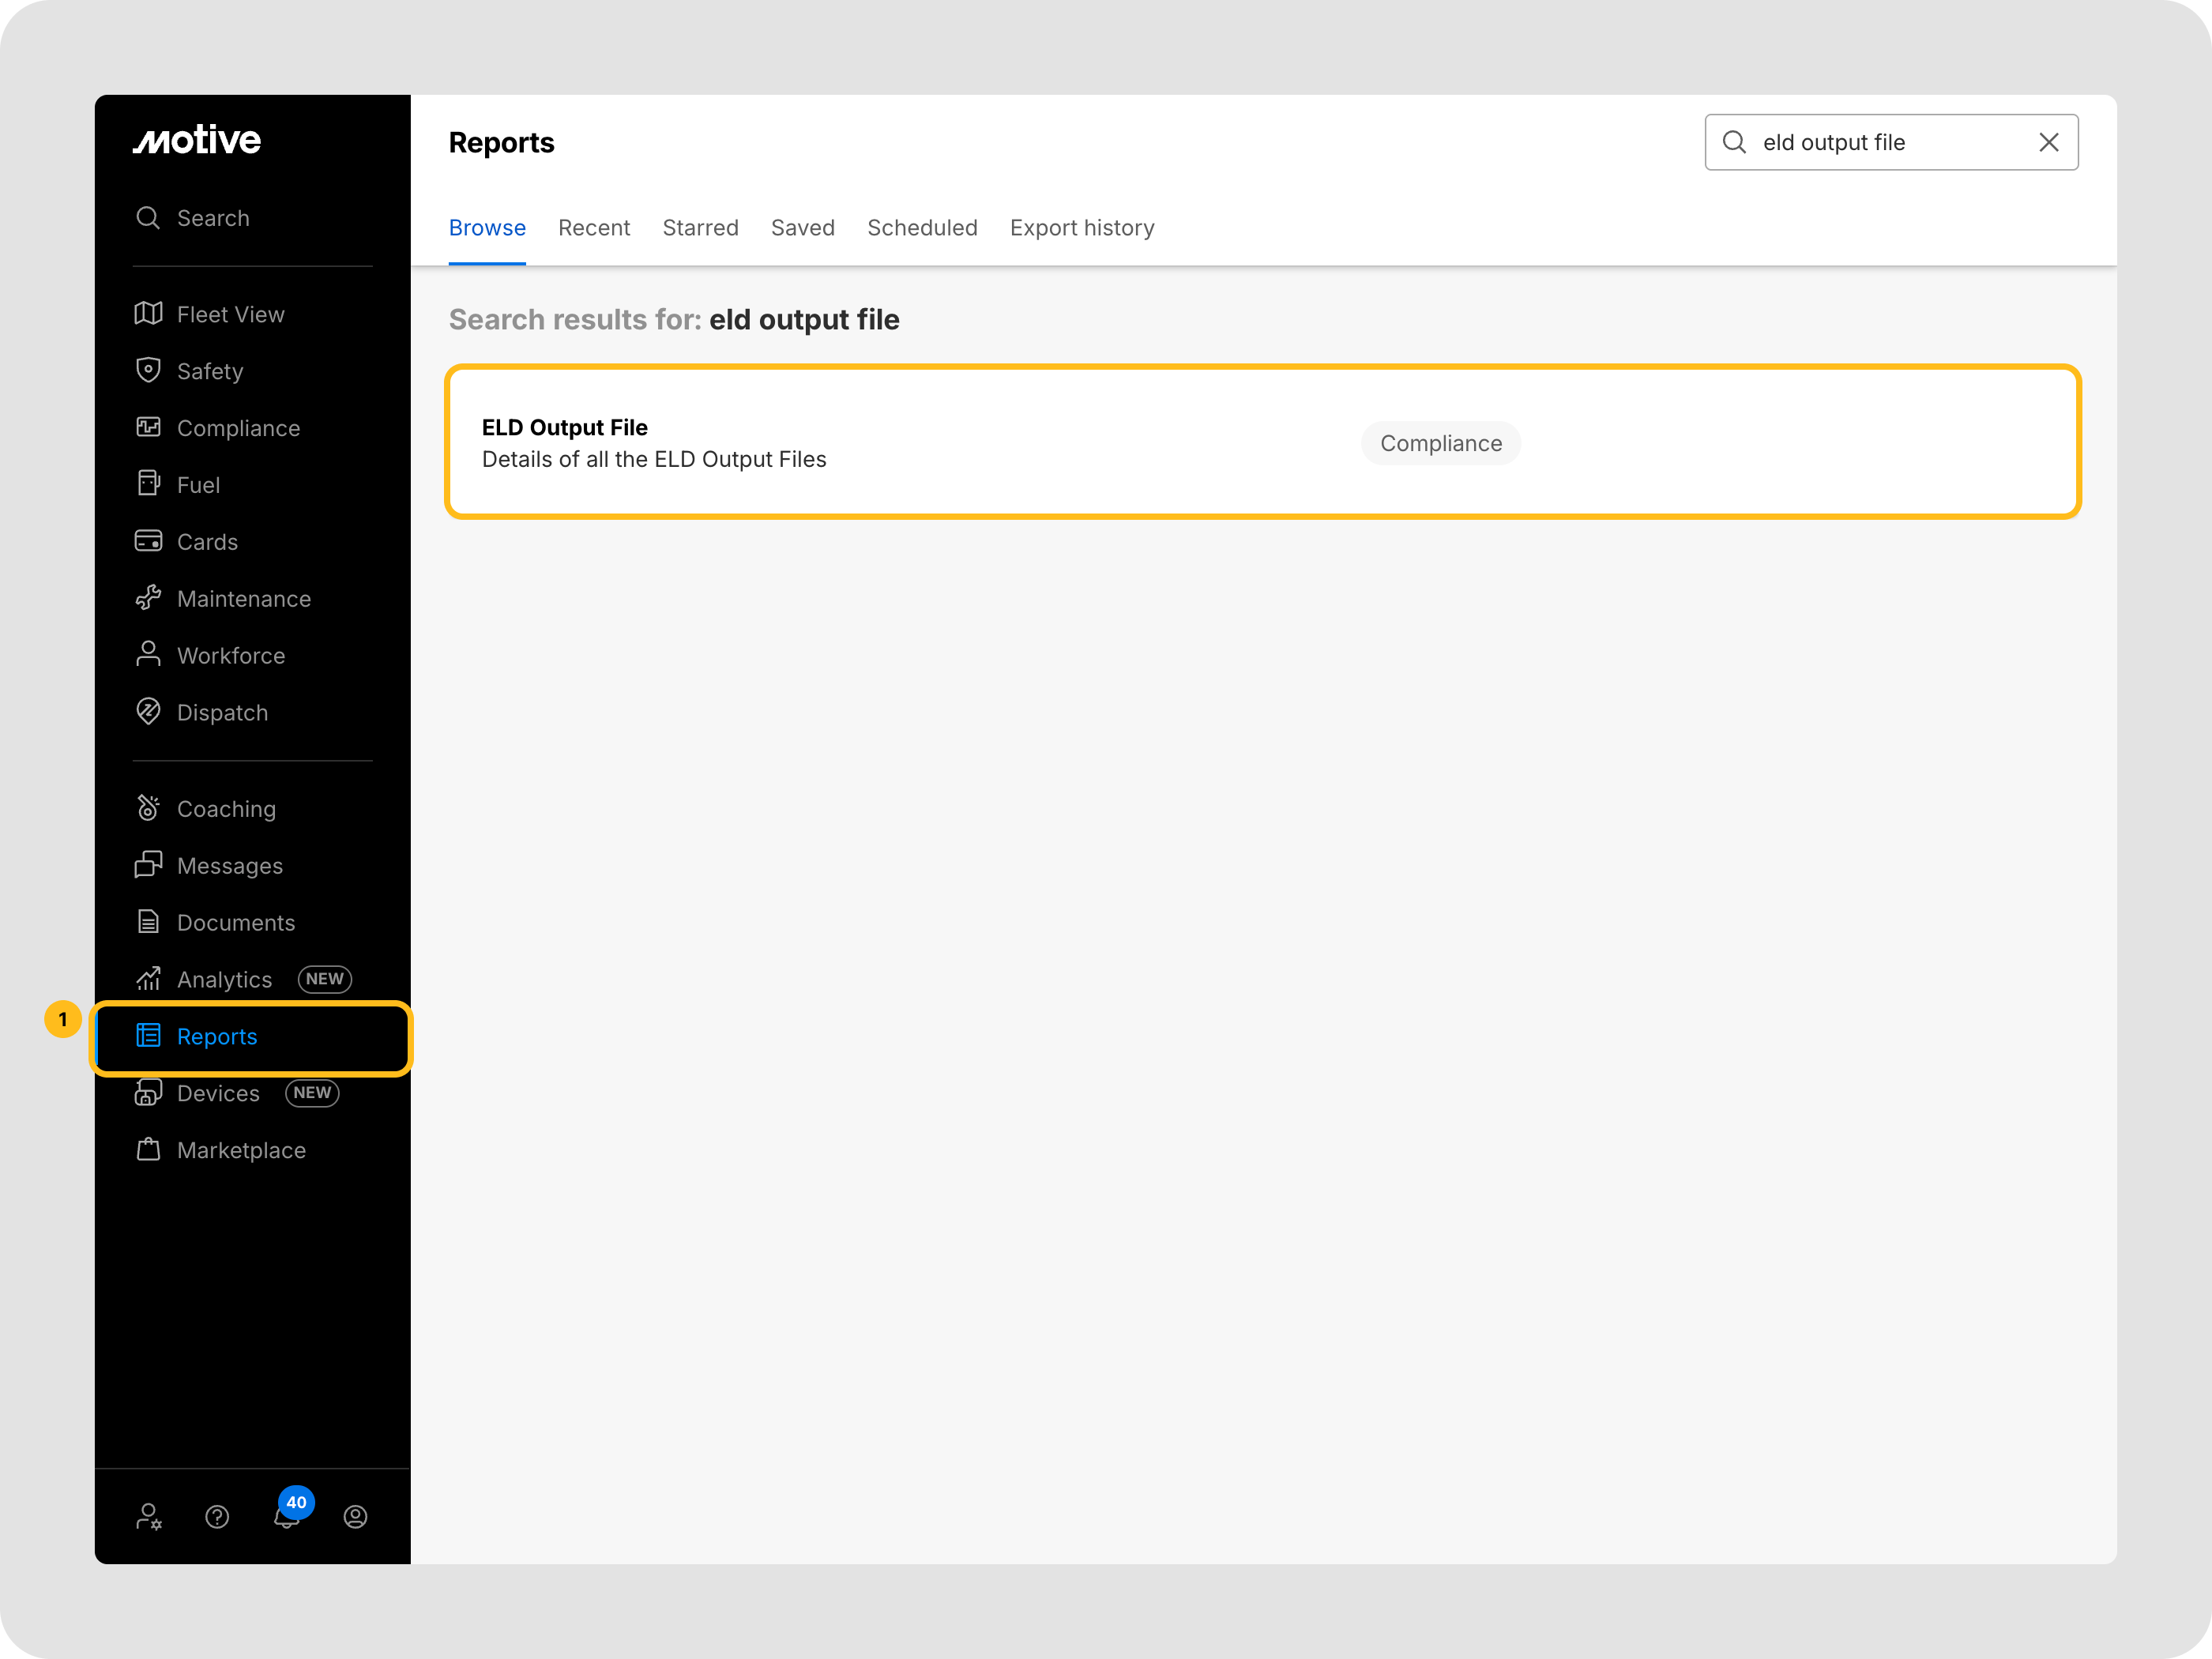Switch to the Starred tab
This screenshot has height=1659, width=2212.
point(700,228)
